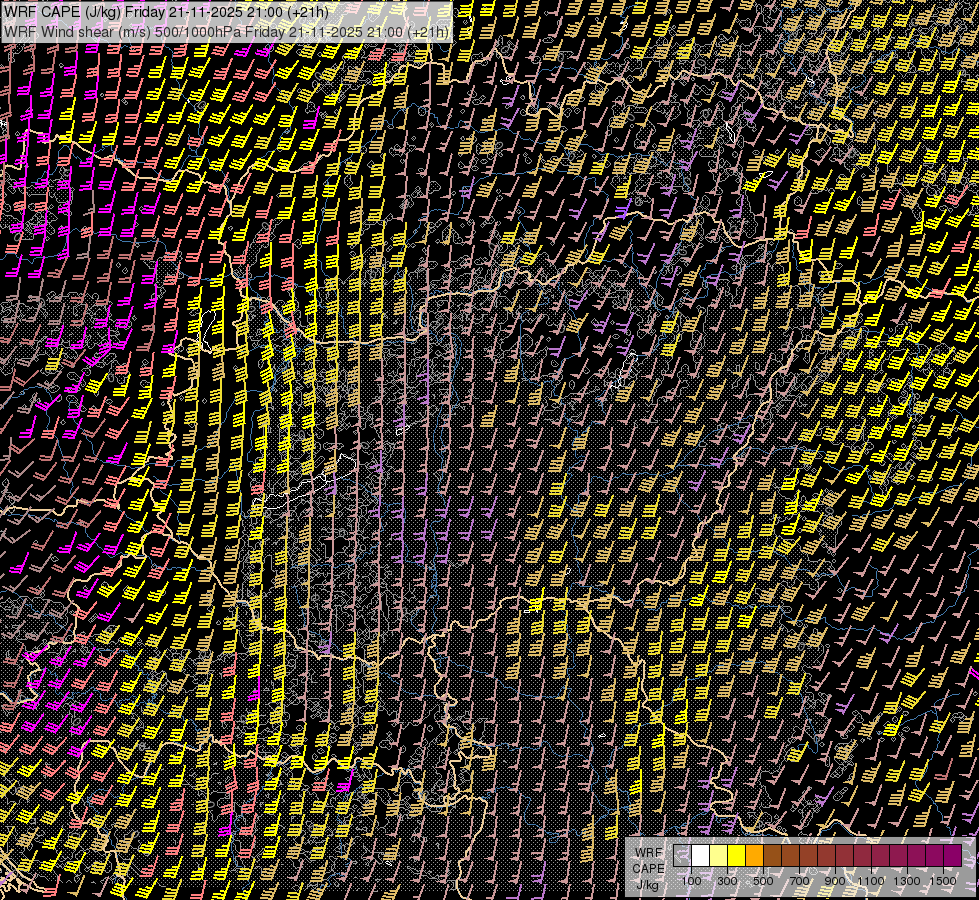Click the 1500 label on legend
Viewport: 979px width, 900px height.
point(943,881)
